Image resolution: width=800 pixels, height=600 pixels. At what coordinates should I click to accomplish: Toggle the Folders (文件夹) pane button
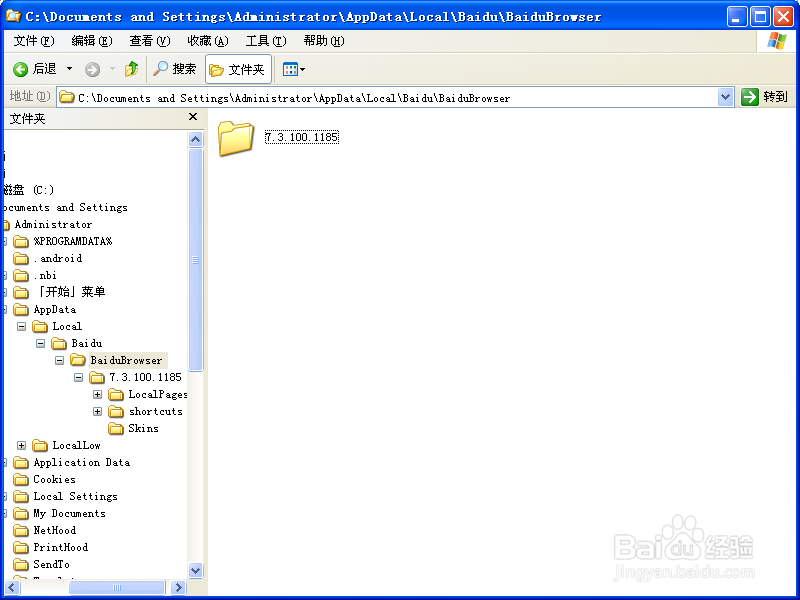[x=238, y=69]
